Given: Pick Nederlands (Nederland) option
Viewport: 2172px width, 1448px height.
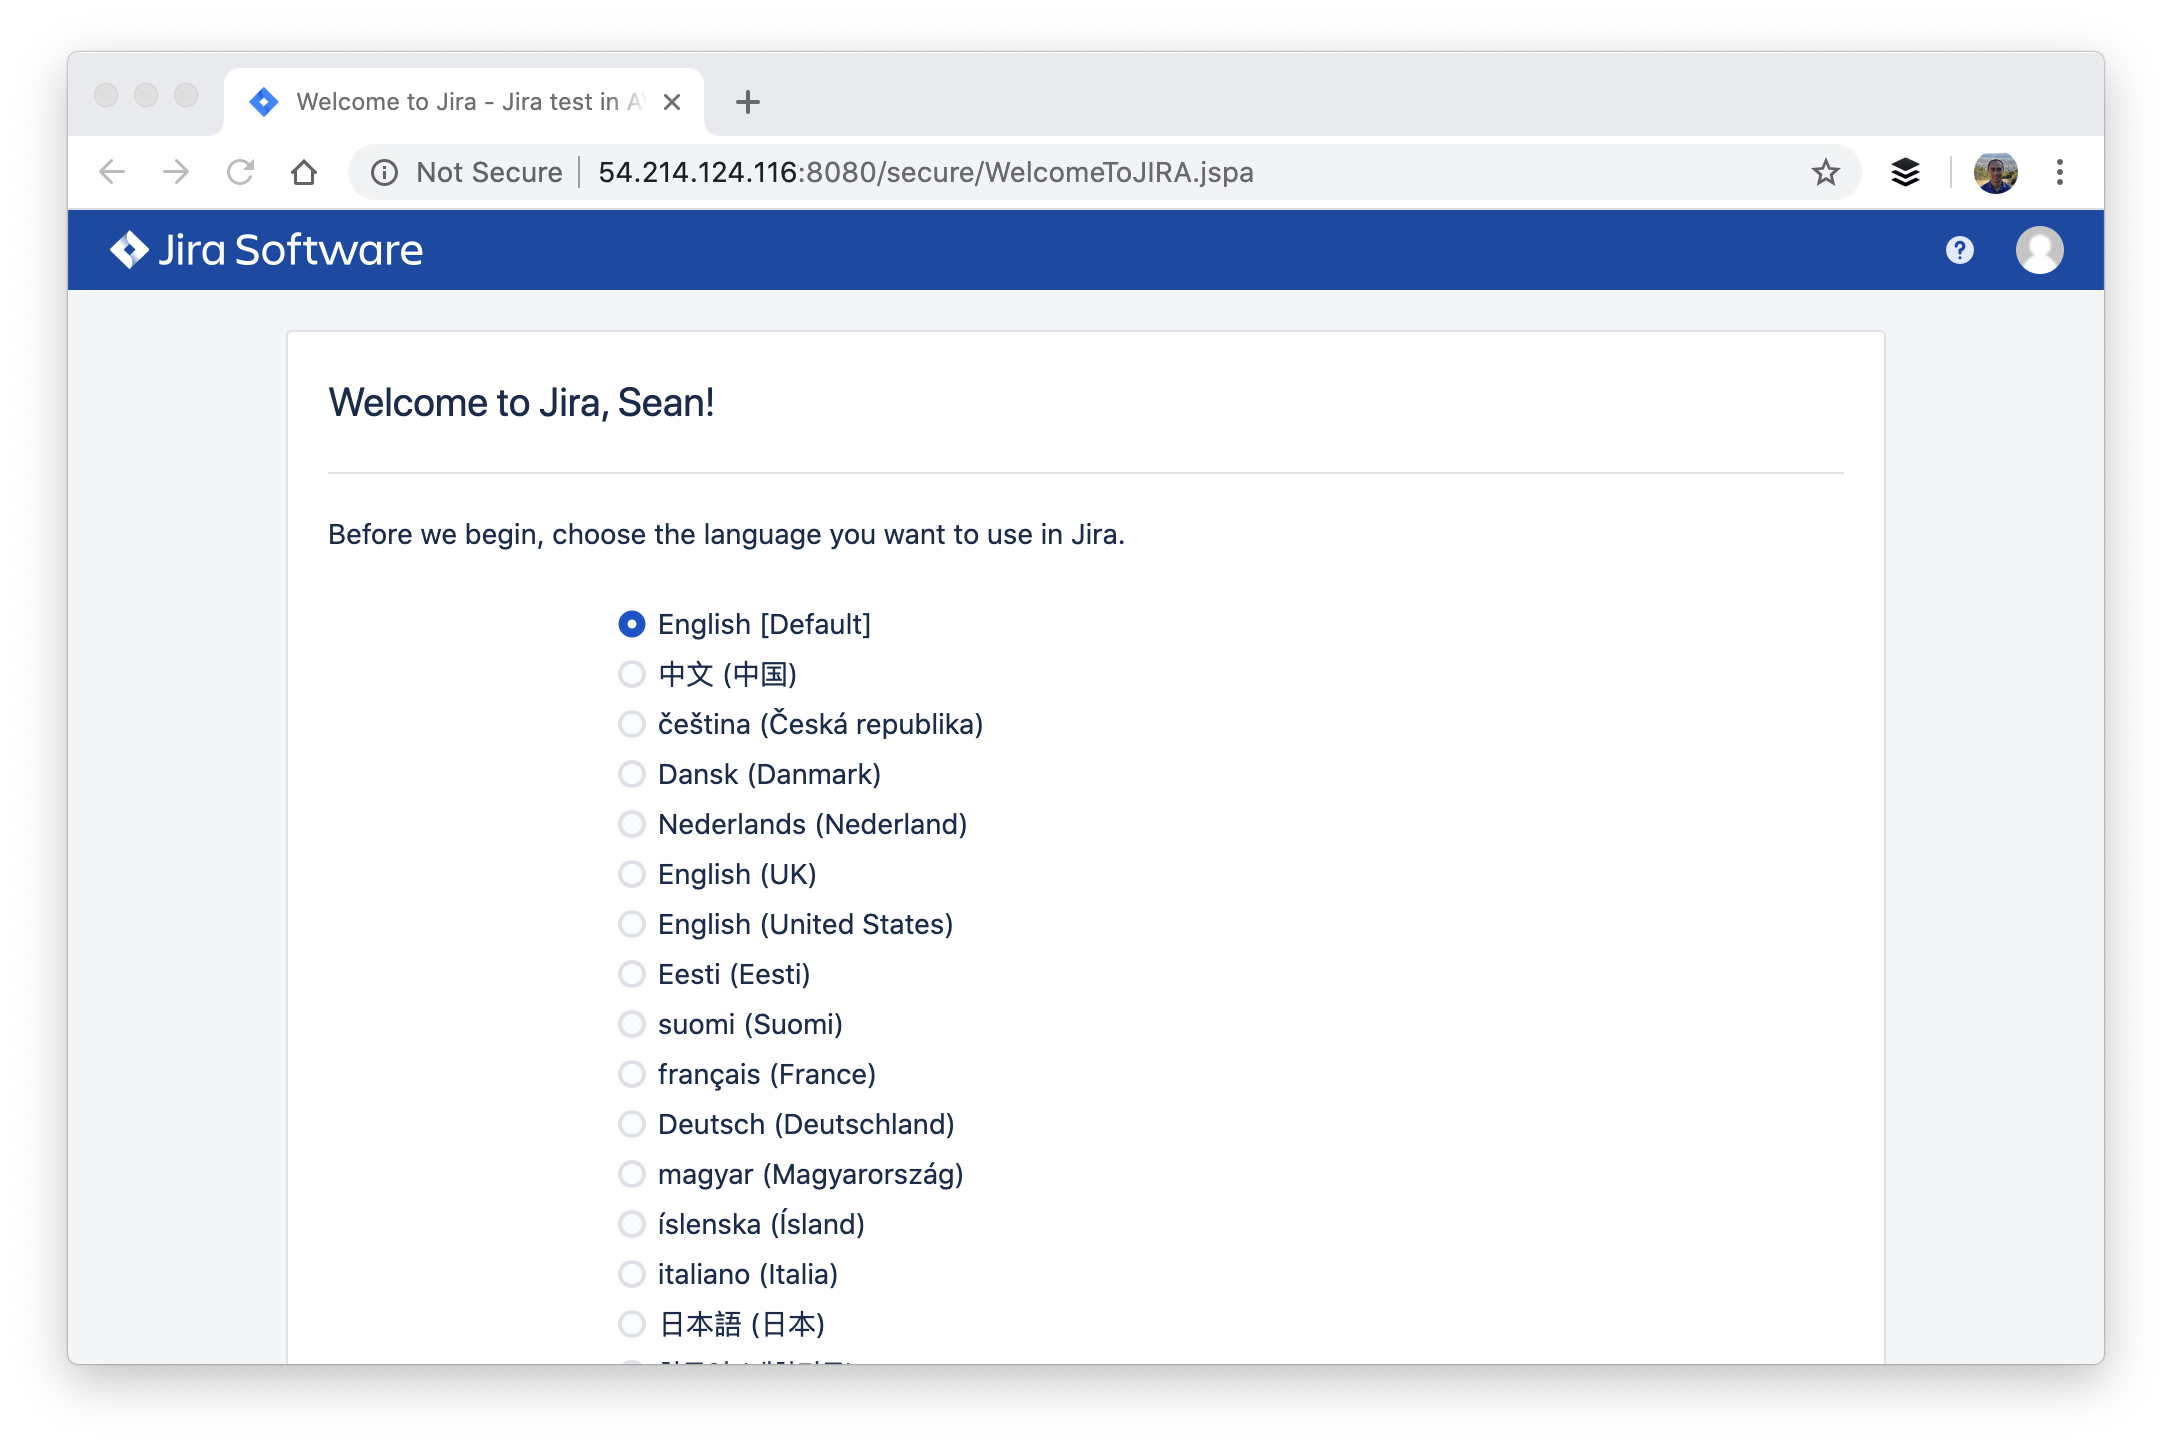Looking at the screenshot, I should coord(631,824).
